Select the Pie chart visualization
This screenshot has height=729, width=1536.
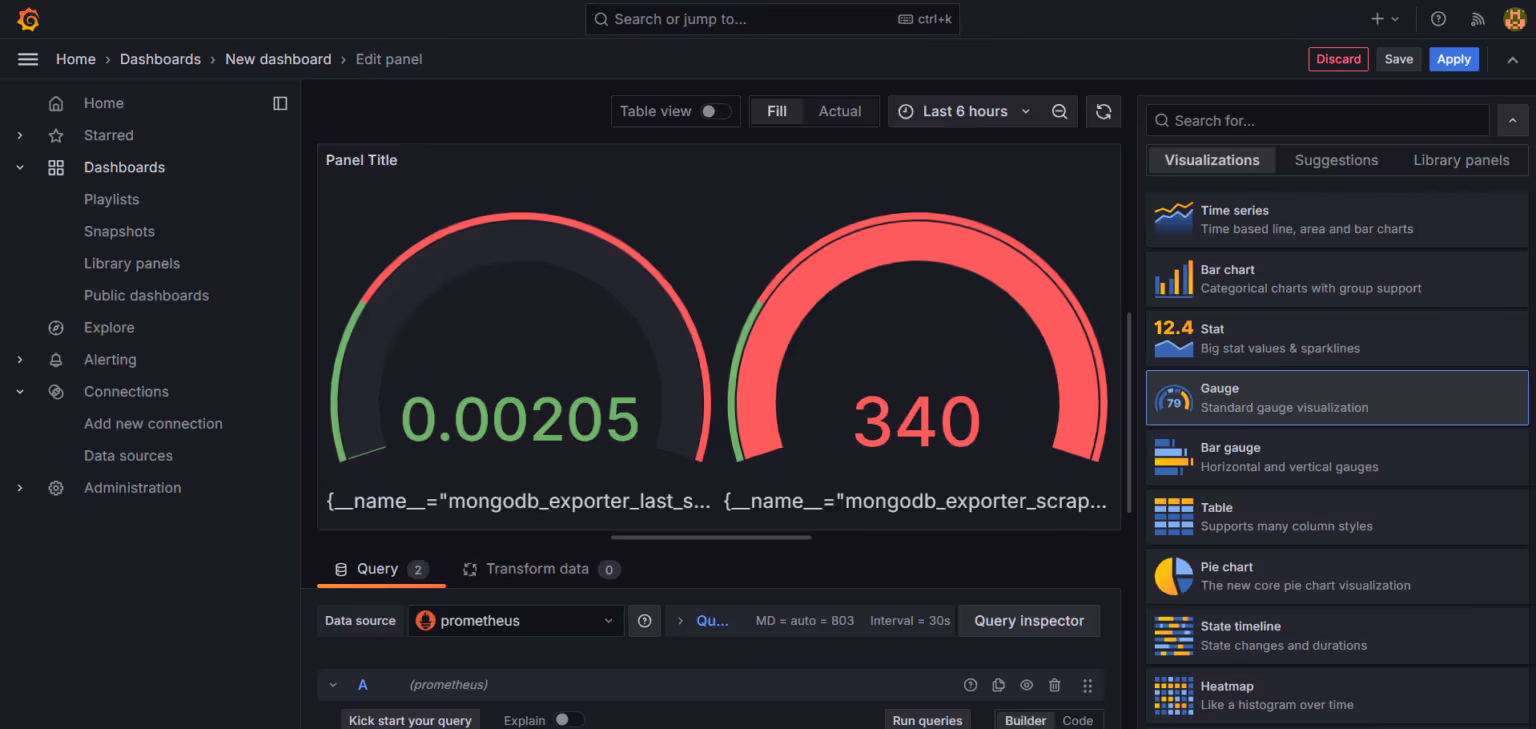pyautogui.click(x=1337, y=576)
